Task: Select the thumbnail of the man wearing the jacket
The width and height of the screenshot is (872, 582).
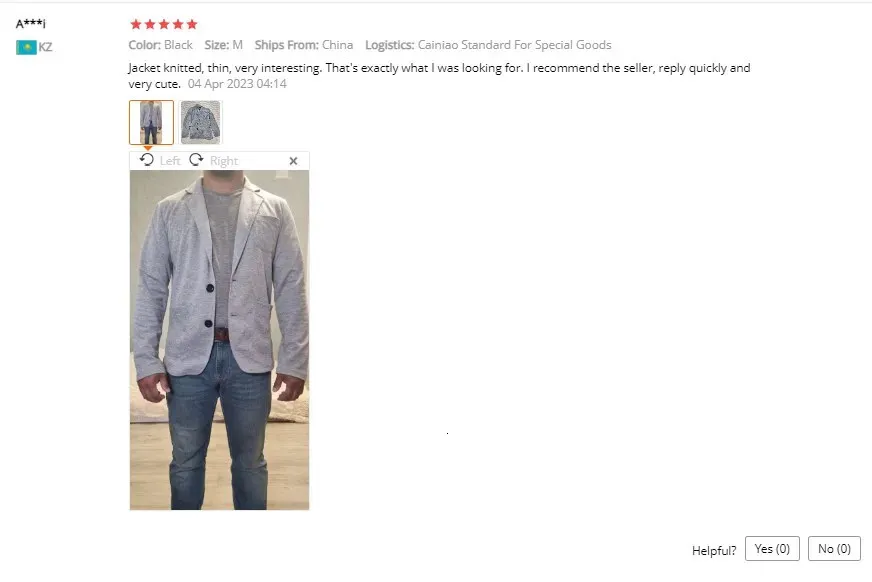Action: [151, 122]
